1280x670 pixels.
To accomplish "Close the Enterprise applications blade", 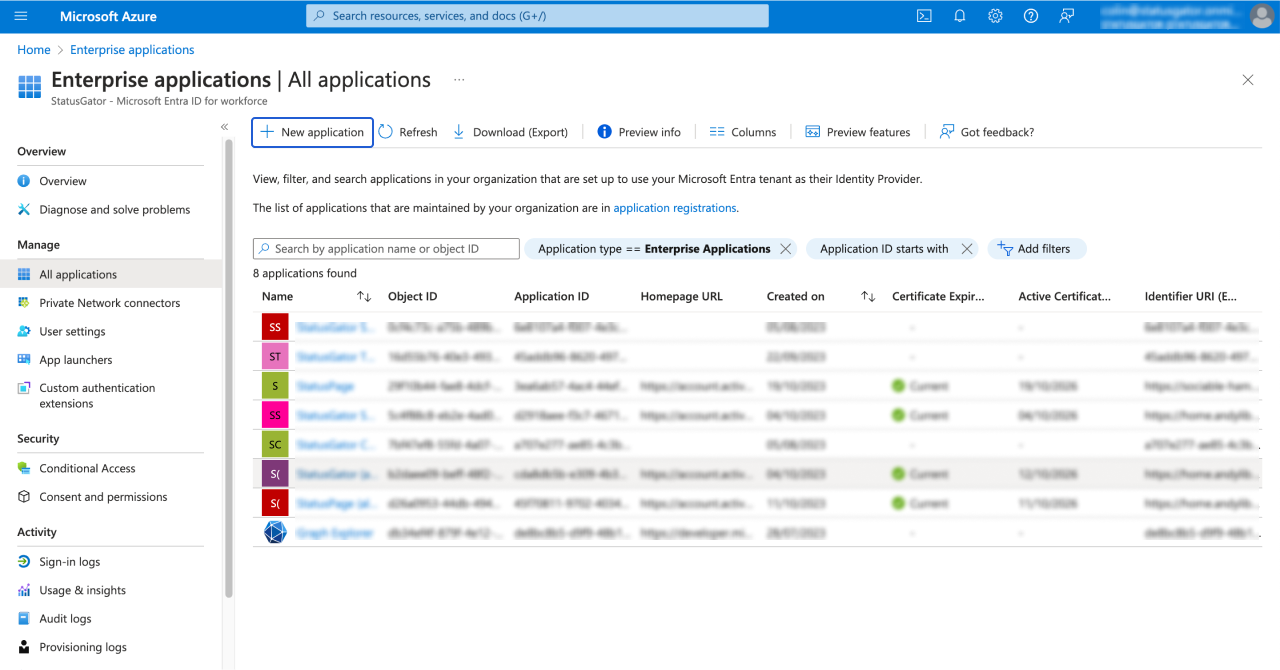I will 1248,80.
